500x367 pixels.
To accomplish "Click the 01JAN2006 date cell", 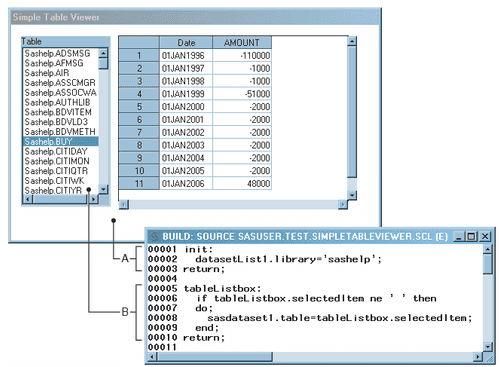I will 186,183.
